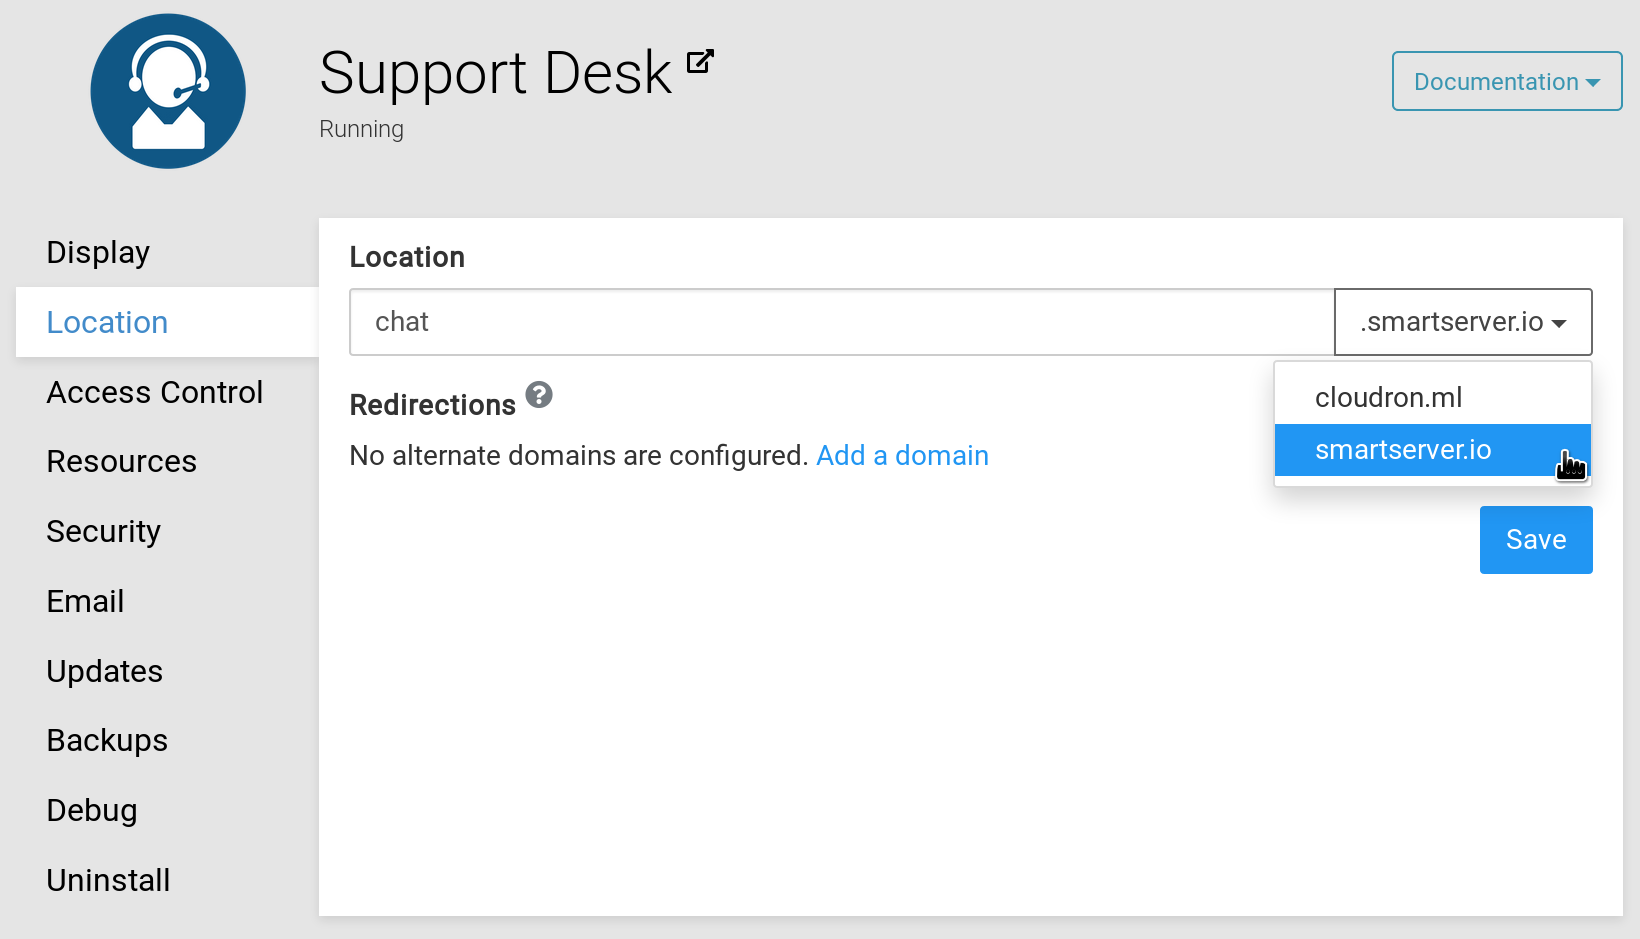Click the chat subdomain input field

[x=840, y=322]
